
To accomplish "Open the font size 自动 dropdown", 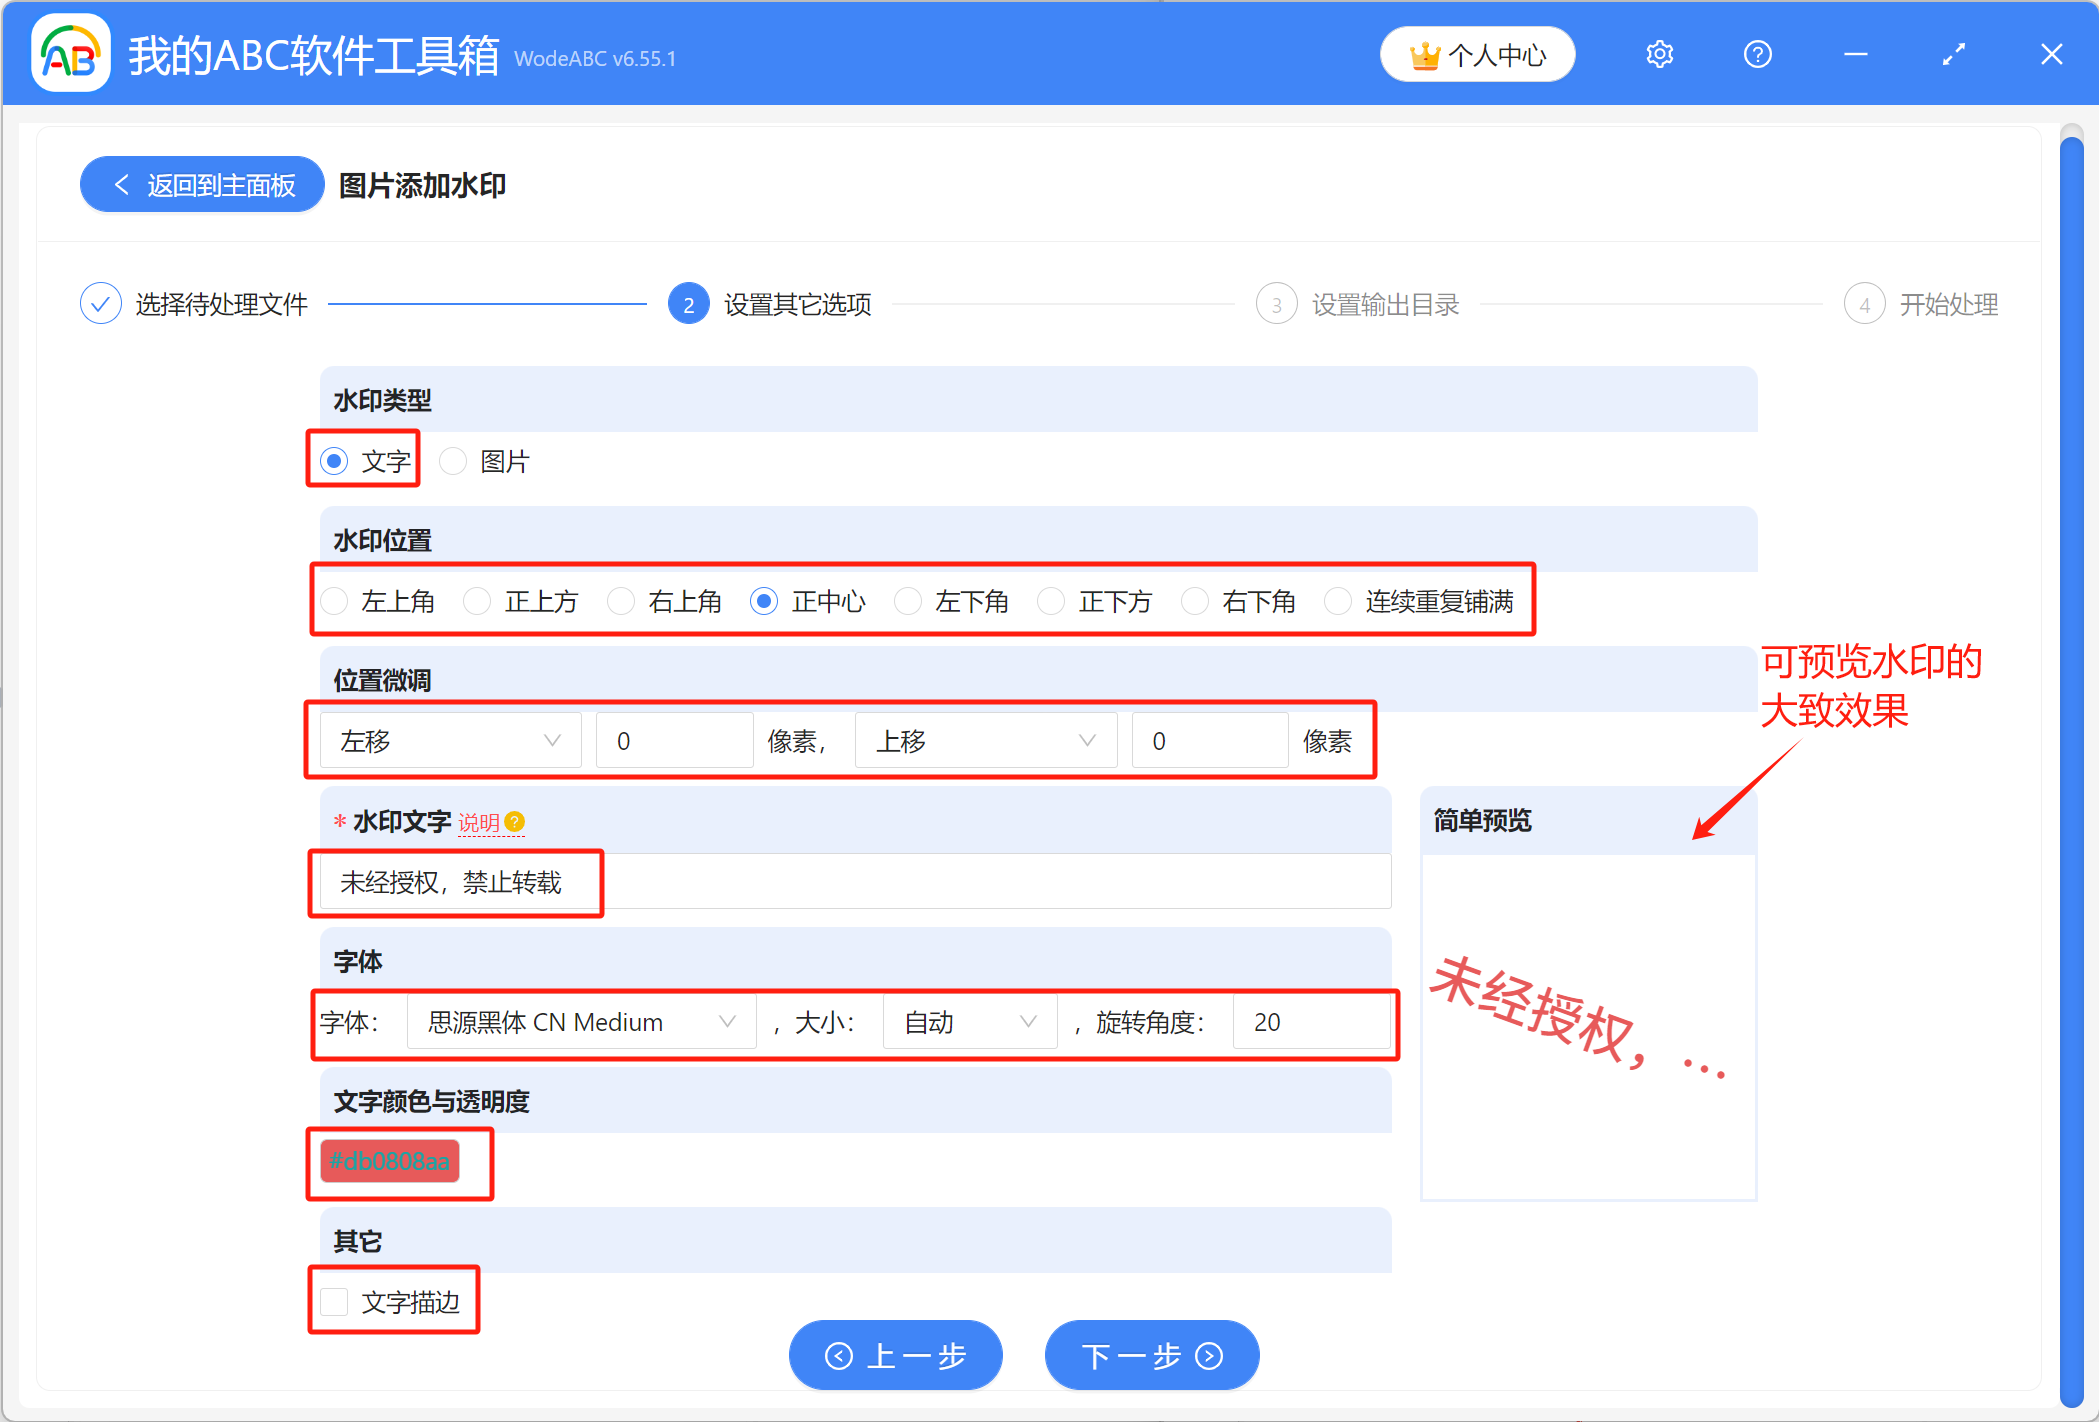I will tap(968, 1022).
